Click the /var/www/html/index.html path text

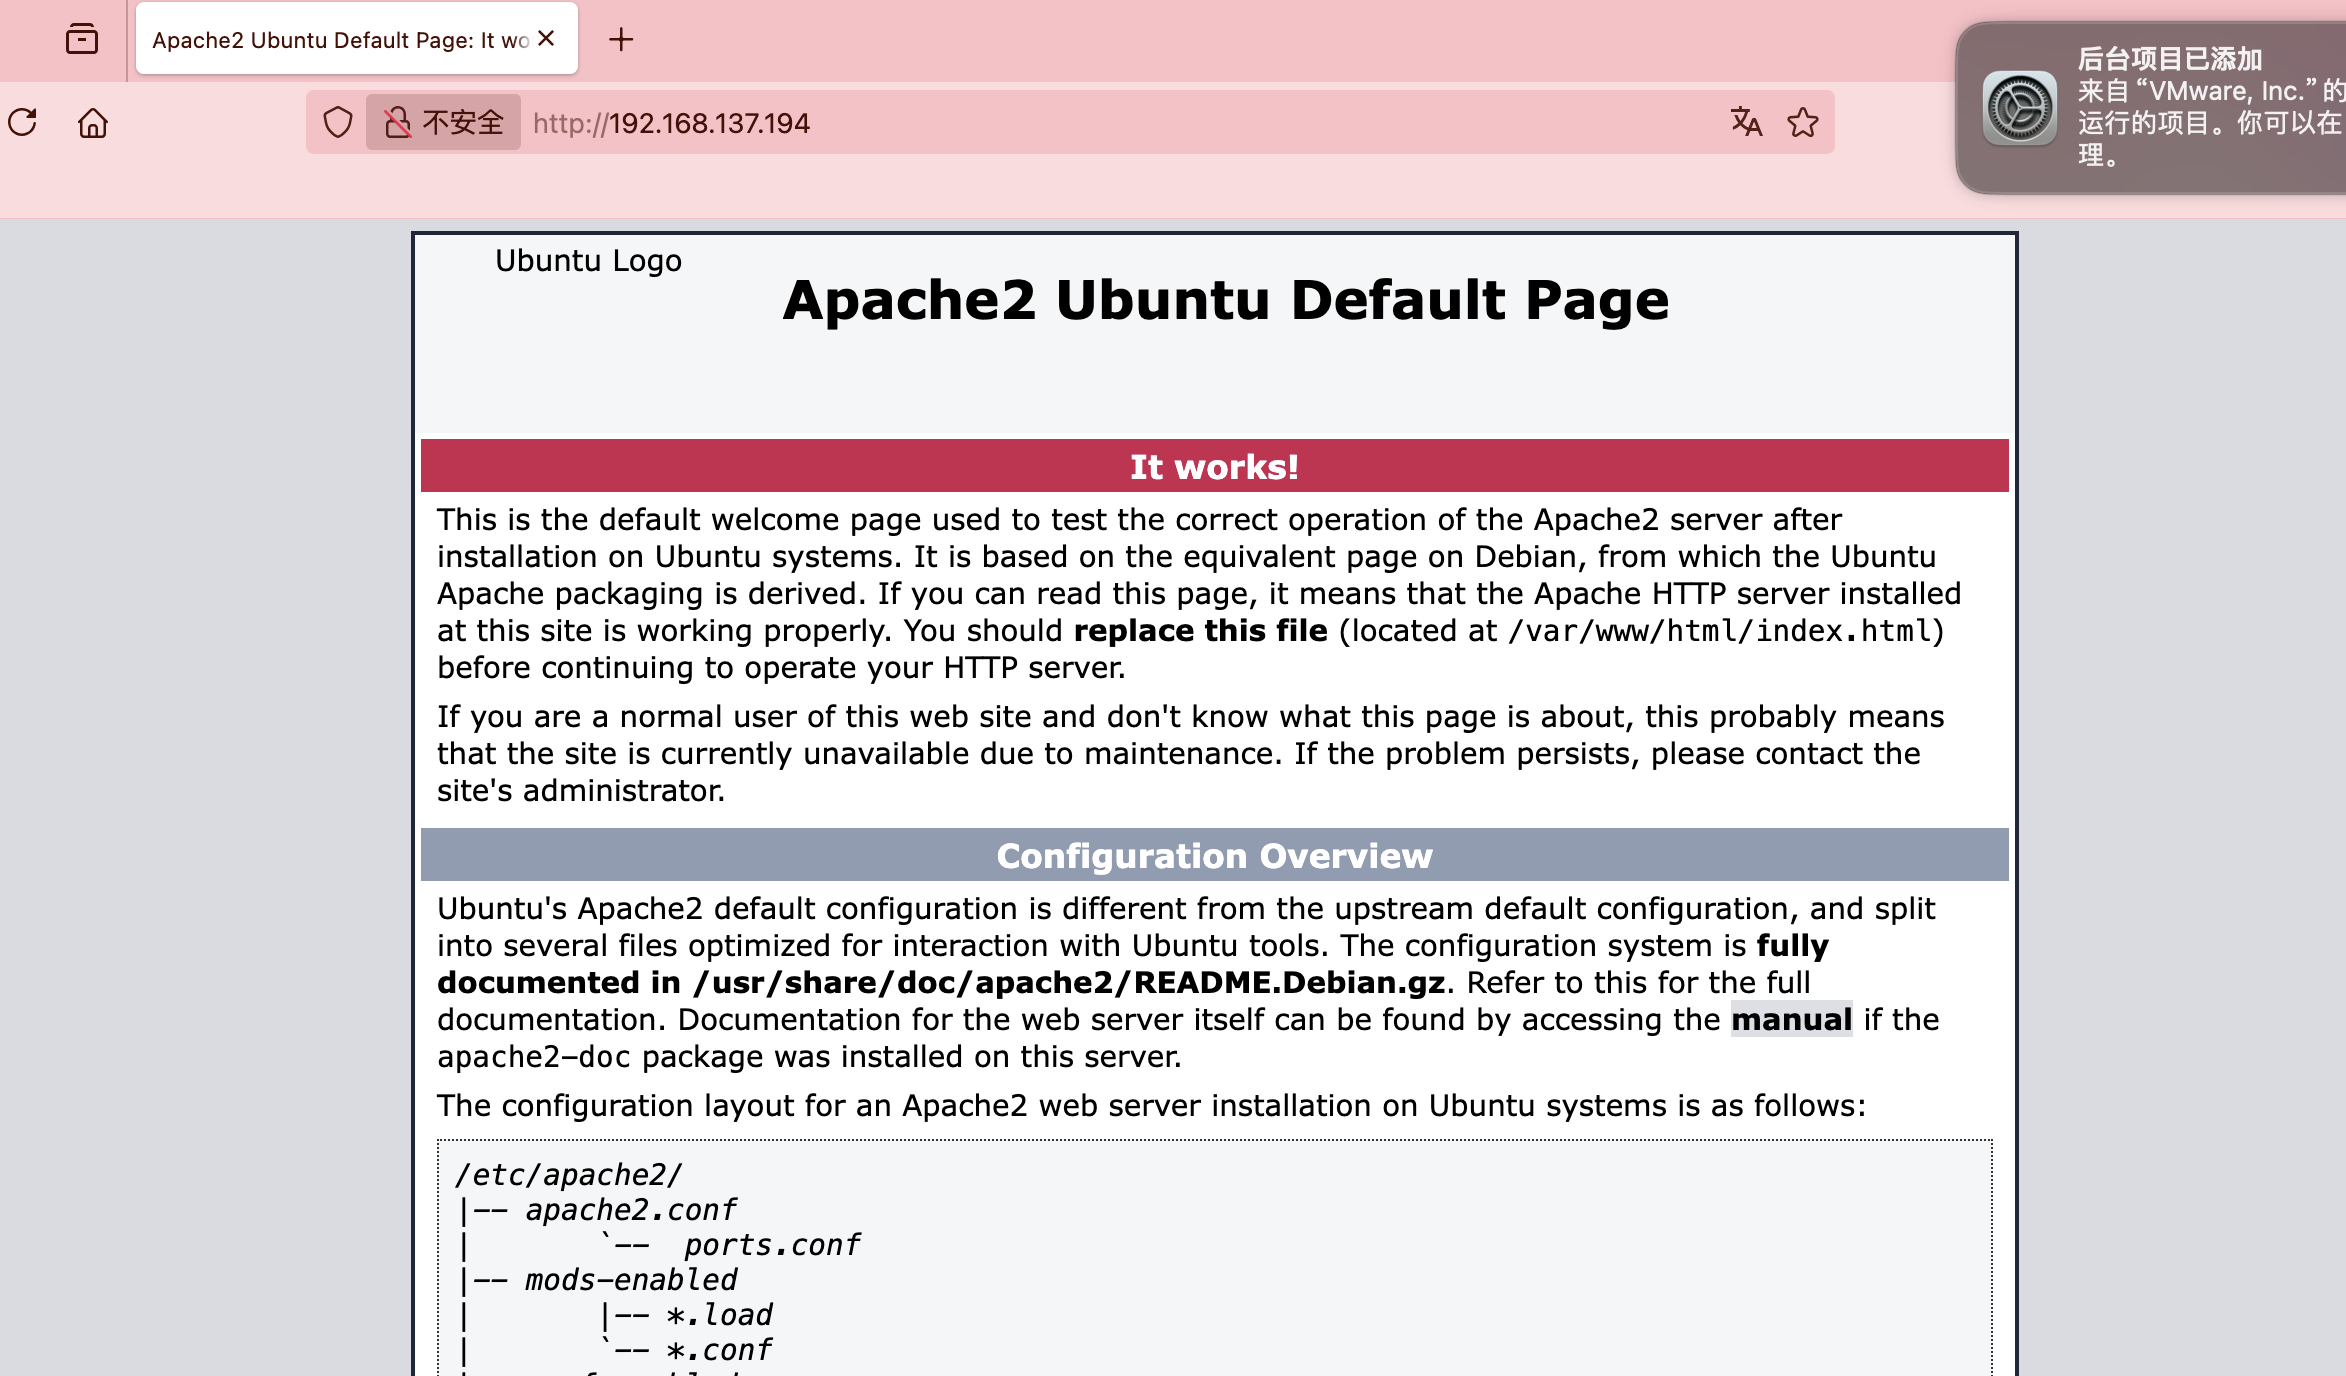pyautogui.click(x=1719, y=631)
